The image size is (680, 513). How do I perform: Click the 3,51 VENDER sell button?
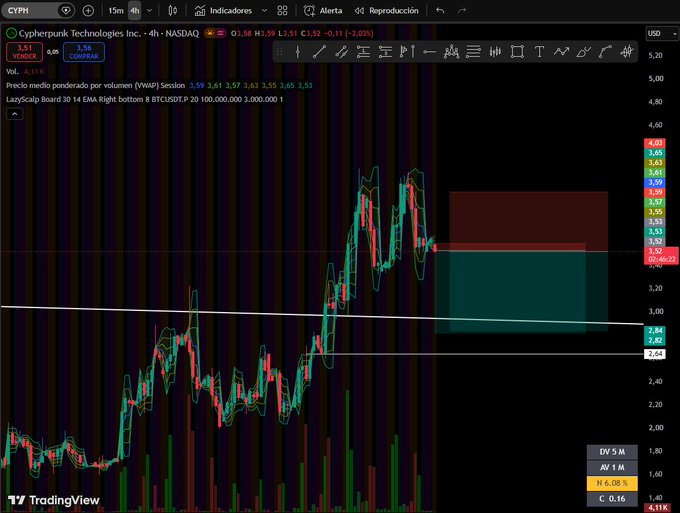(x=25, y=52)
